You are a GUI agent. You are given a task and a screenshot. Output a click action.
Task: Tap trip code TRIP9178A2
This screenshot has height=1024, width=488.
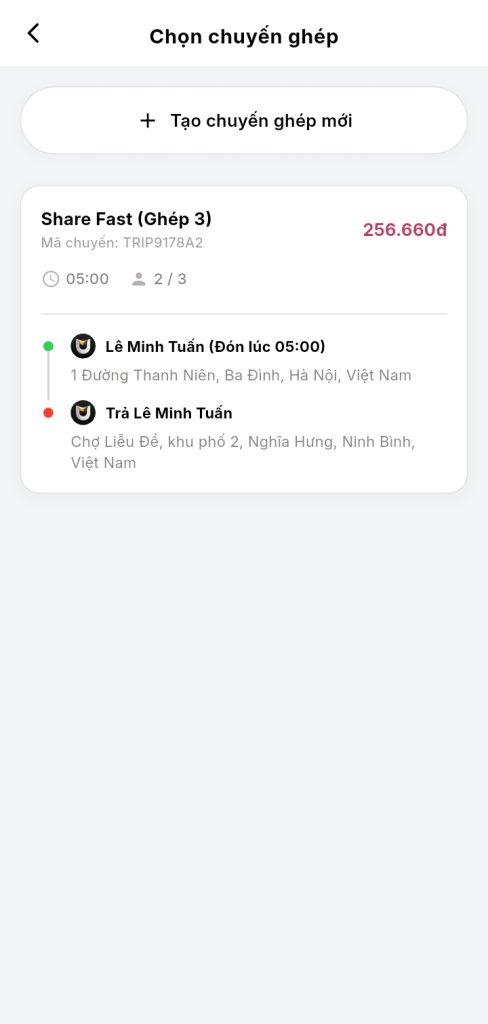coord(122,243)
